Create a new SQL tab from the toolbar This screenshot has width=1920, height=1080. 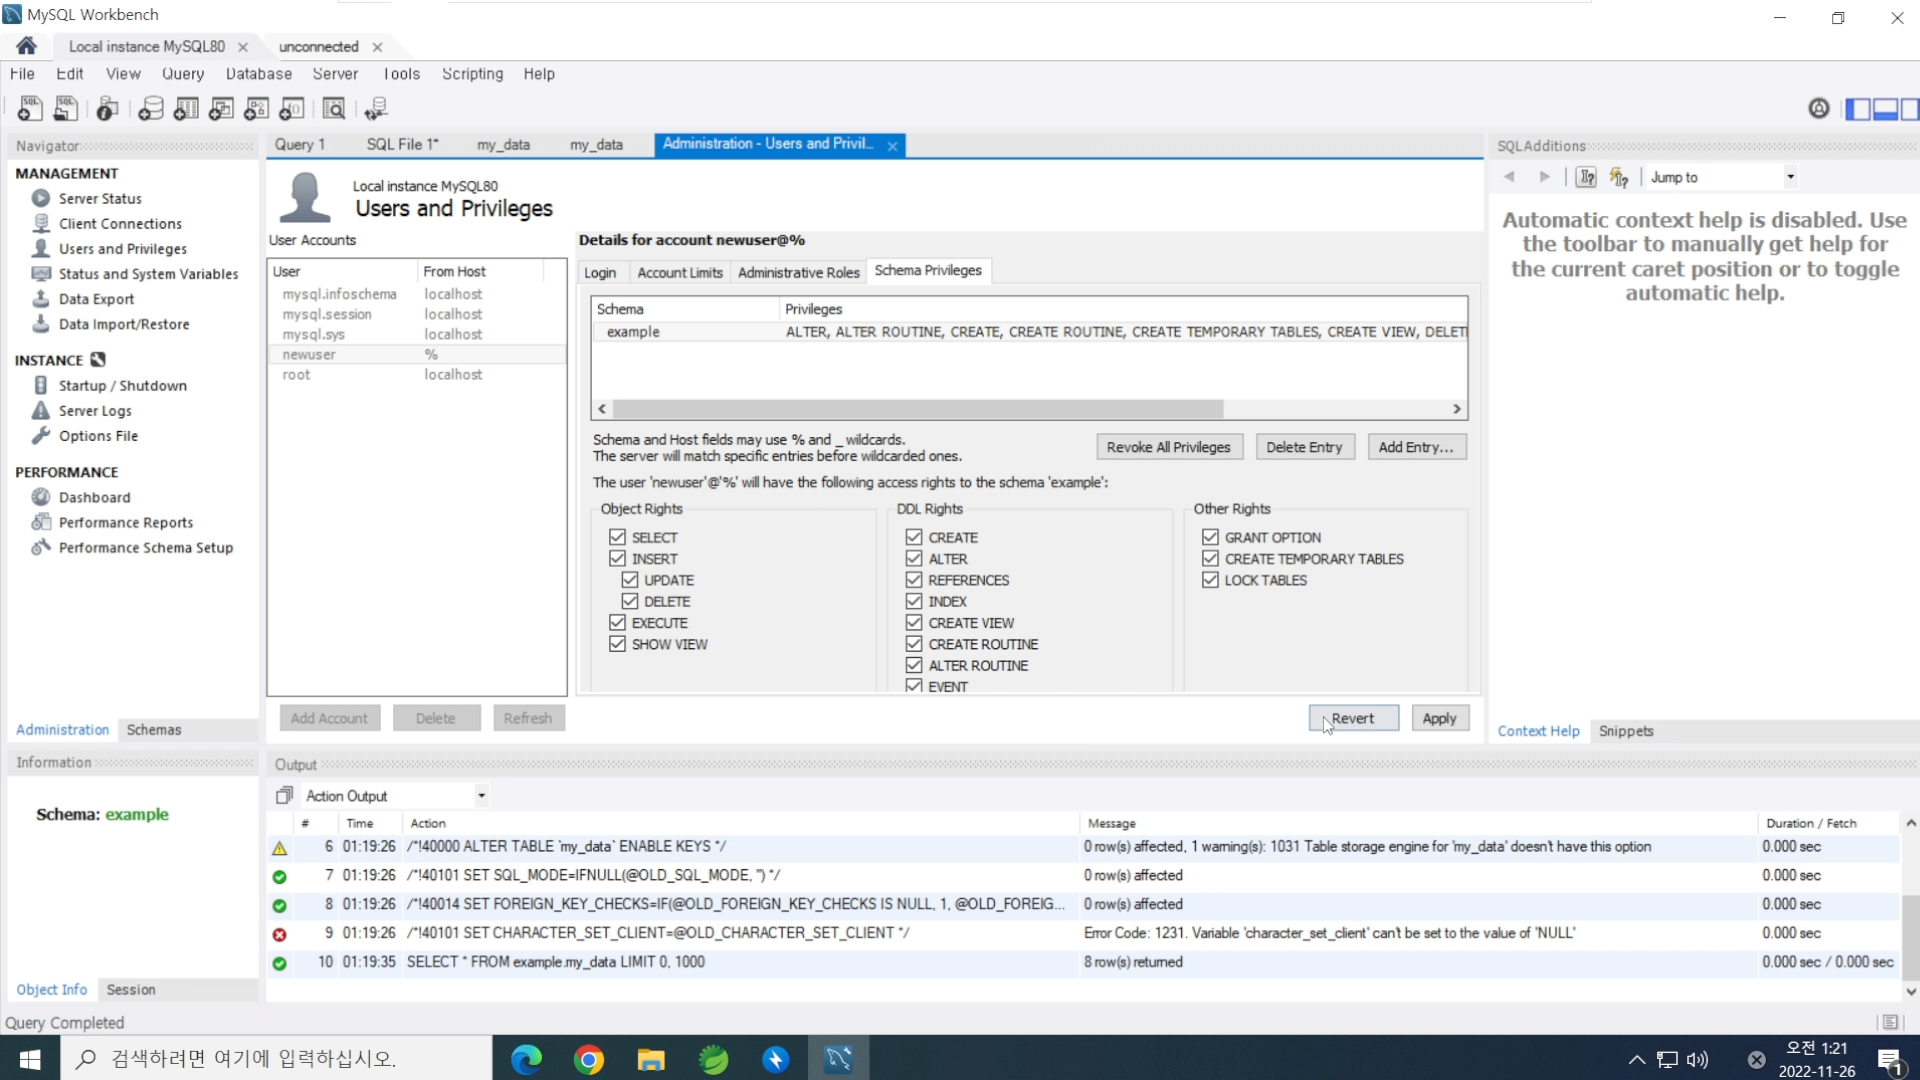point(30,108)
